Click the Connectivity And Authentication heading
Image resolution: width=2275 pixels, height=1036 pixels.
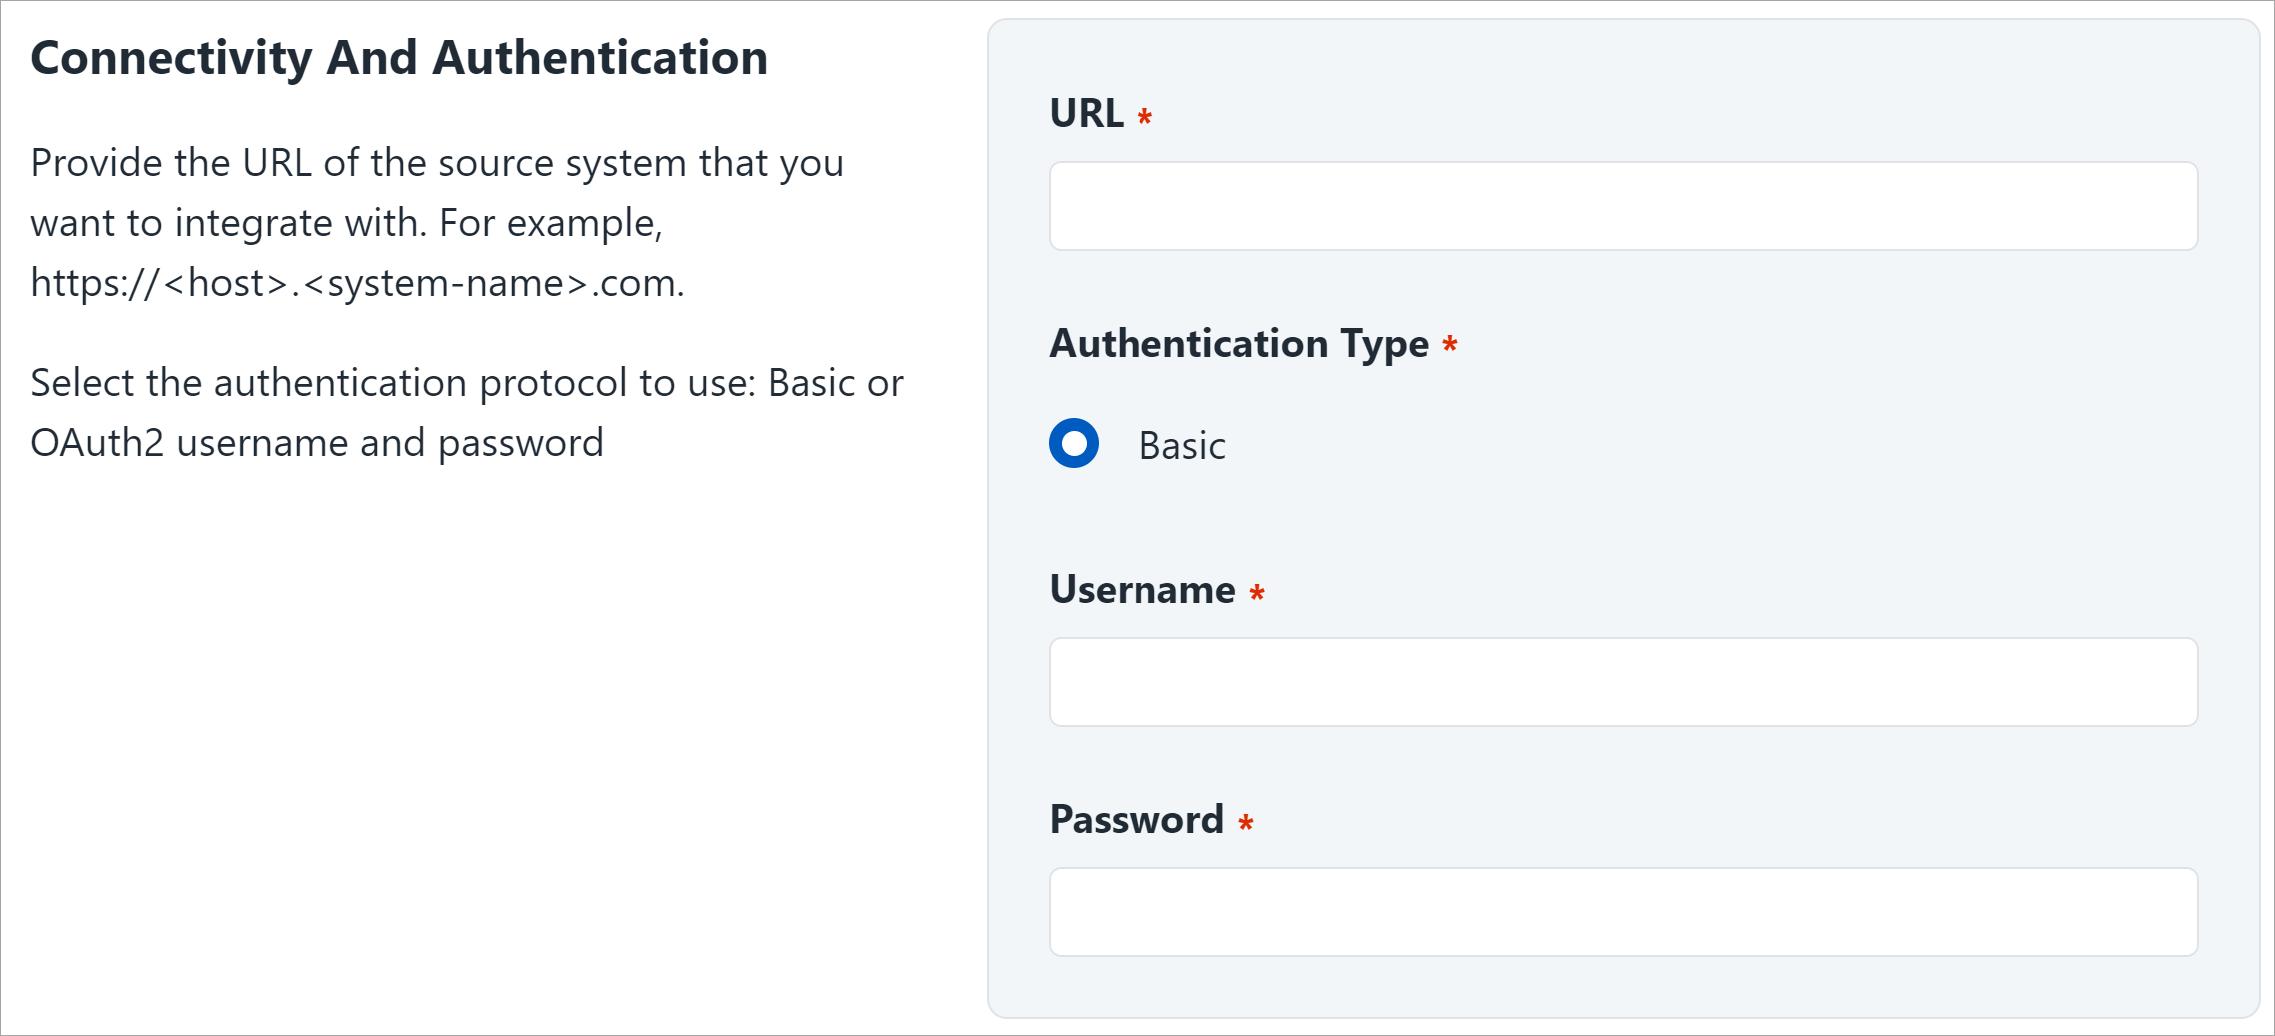coord(400,57)
